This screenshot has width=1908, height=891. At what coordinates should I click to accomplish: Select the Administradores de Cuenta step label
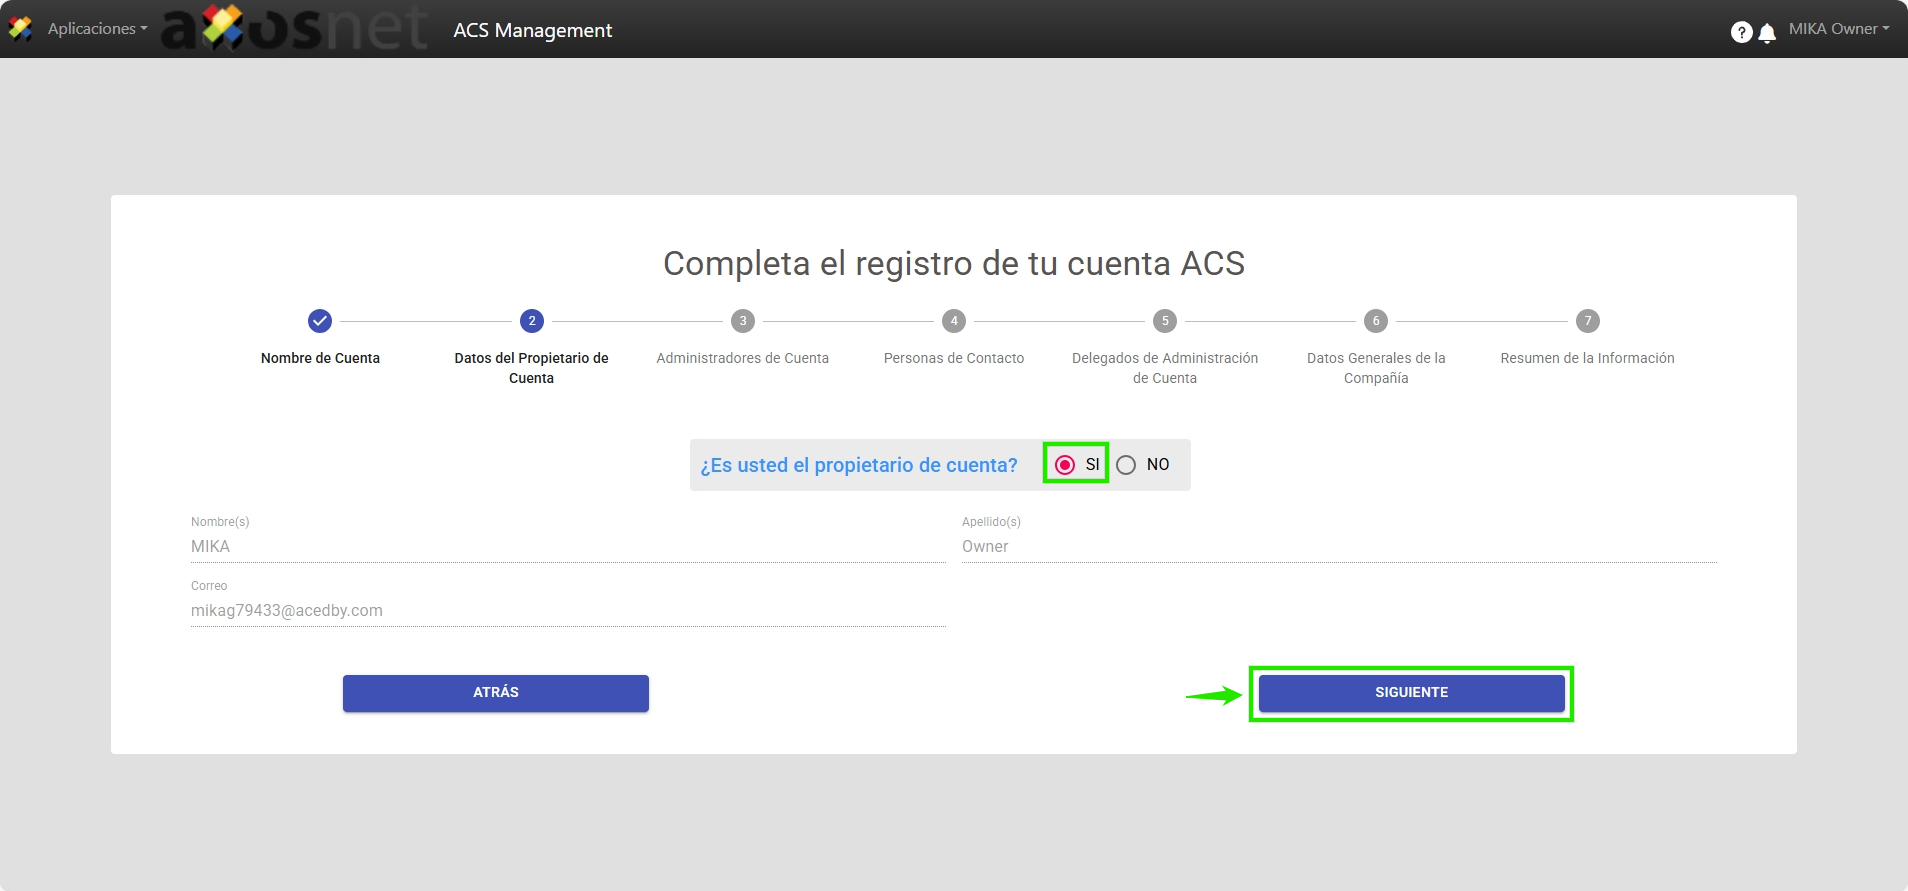coord(743,358)
